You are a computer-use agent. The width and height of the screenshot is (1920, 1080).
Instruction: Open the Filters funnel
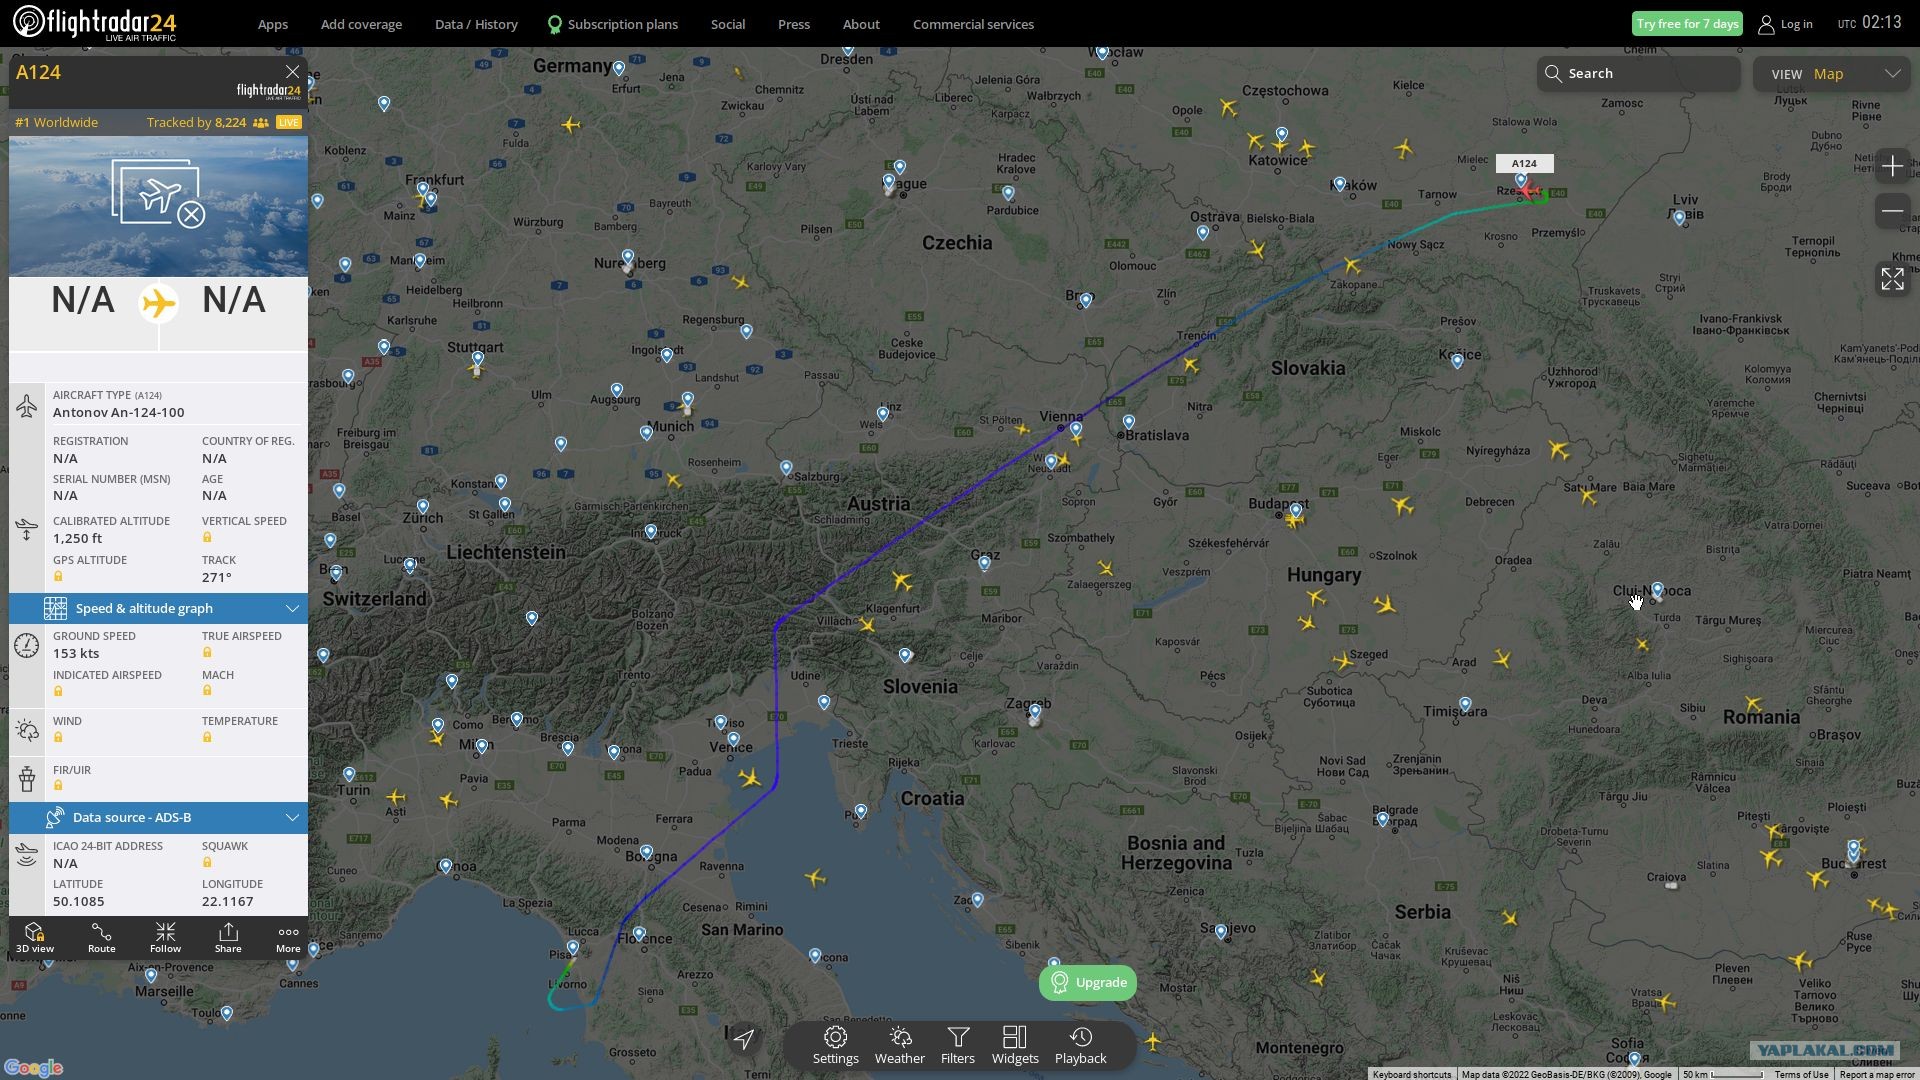958,1045
